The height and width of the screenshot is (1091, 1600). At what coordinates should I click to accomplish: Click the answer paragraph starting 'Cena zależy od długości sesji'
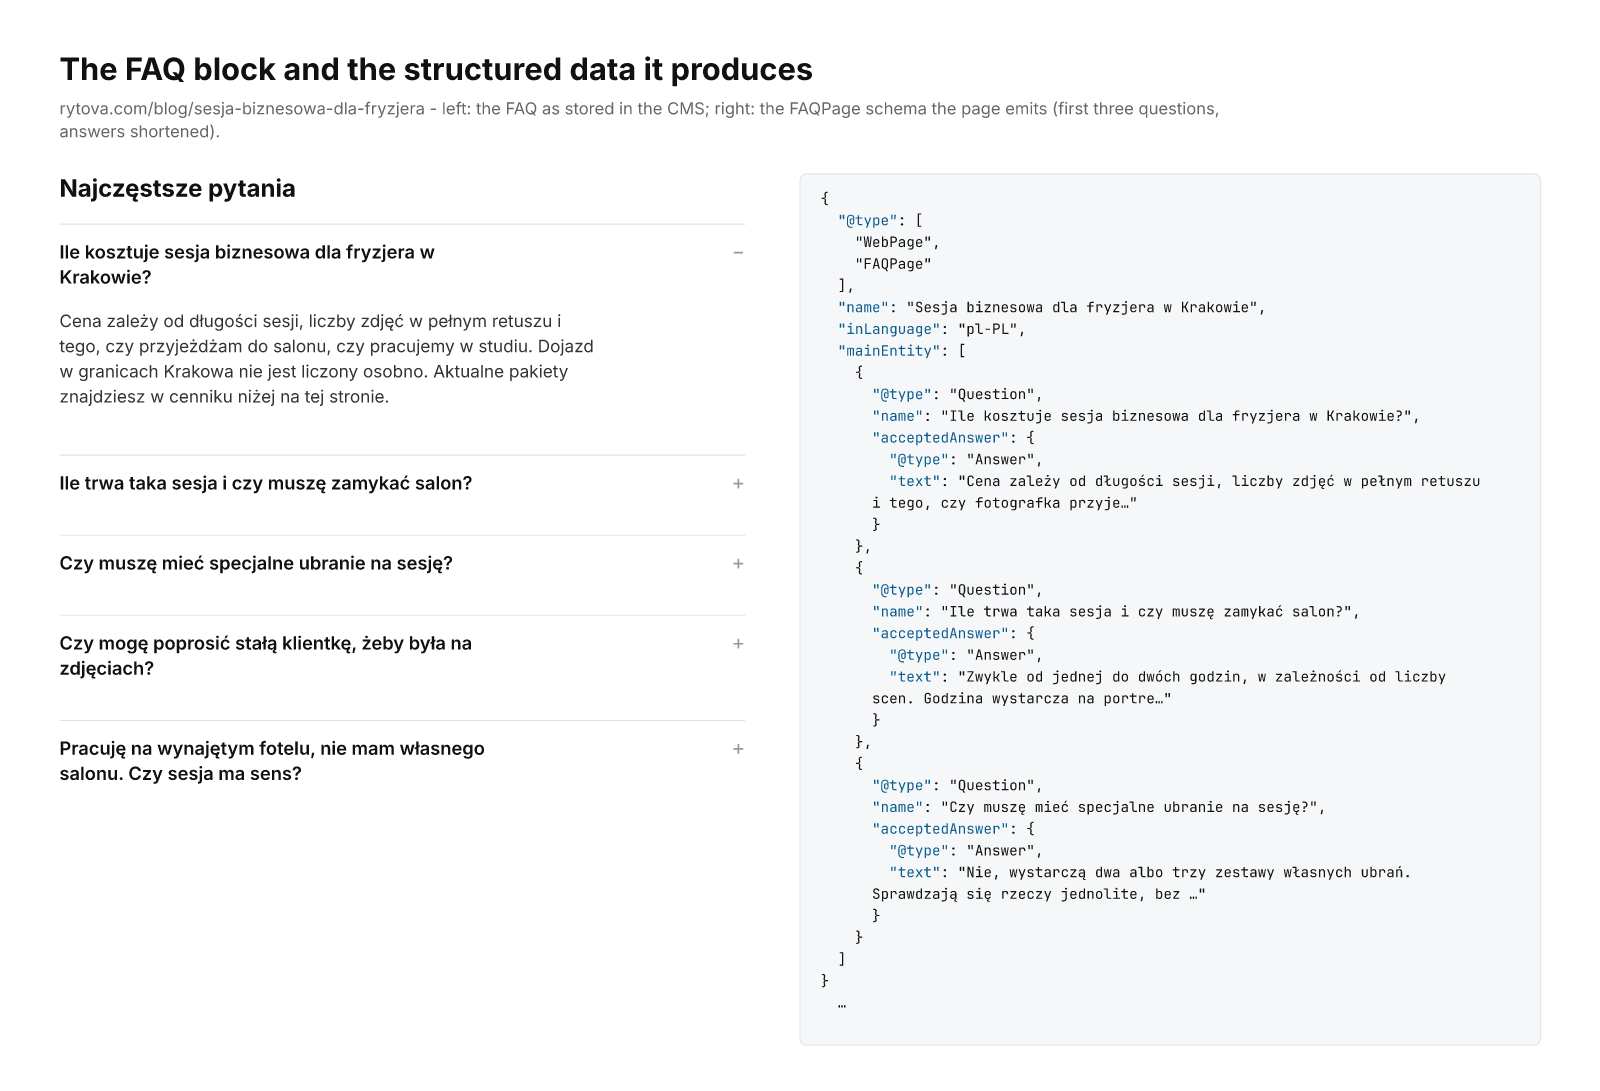tap(326, 359)
